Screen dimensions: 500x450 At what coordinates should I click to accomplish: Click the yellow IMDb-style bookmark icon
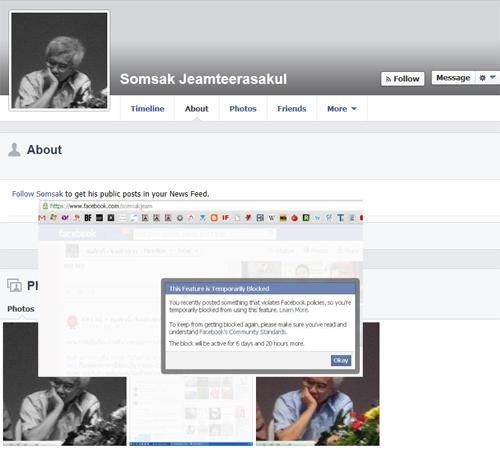(x=283, y=218)
